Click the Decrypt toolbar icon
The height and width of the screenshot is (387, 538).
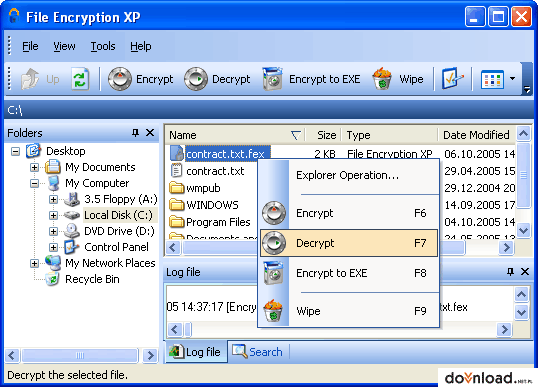[196, 79]
